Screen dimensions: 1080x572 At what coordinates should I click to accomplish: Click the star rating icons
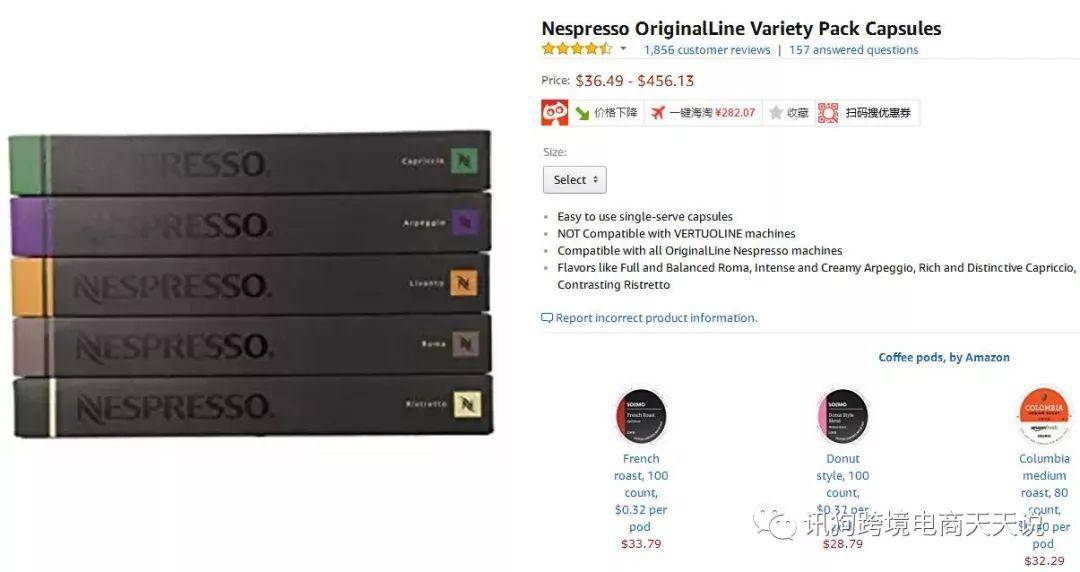point(577,49)
